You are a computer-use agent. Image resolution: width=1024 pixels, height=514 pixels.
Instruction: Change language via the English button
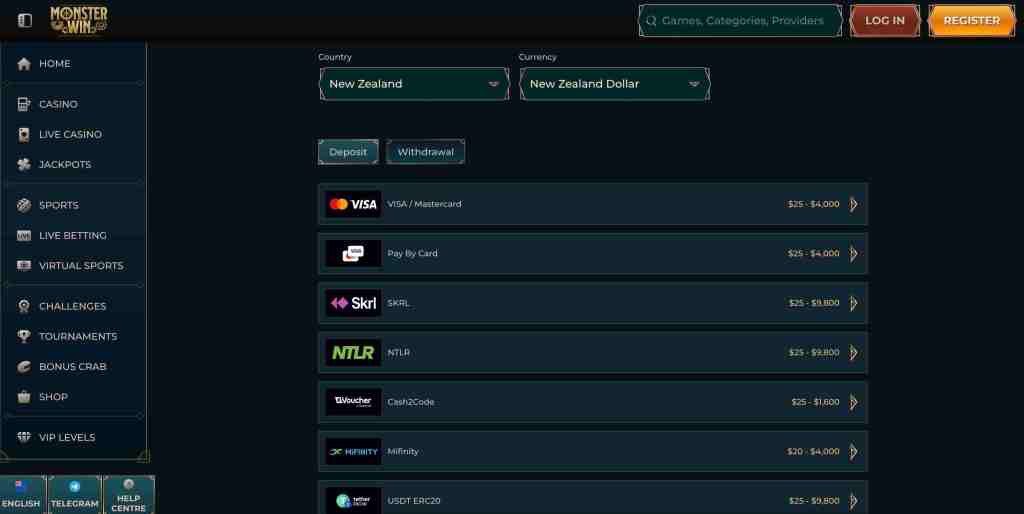coord(21,494)
